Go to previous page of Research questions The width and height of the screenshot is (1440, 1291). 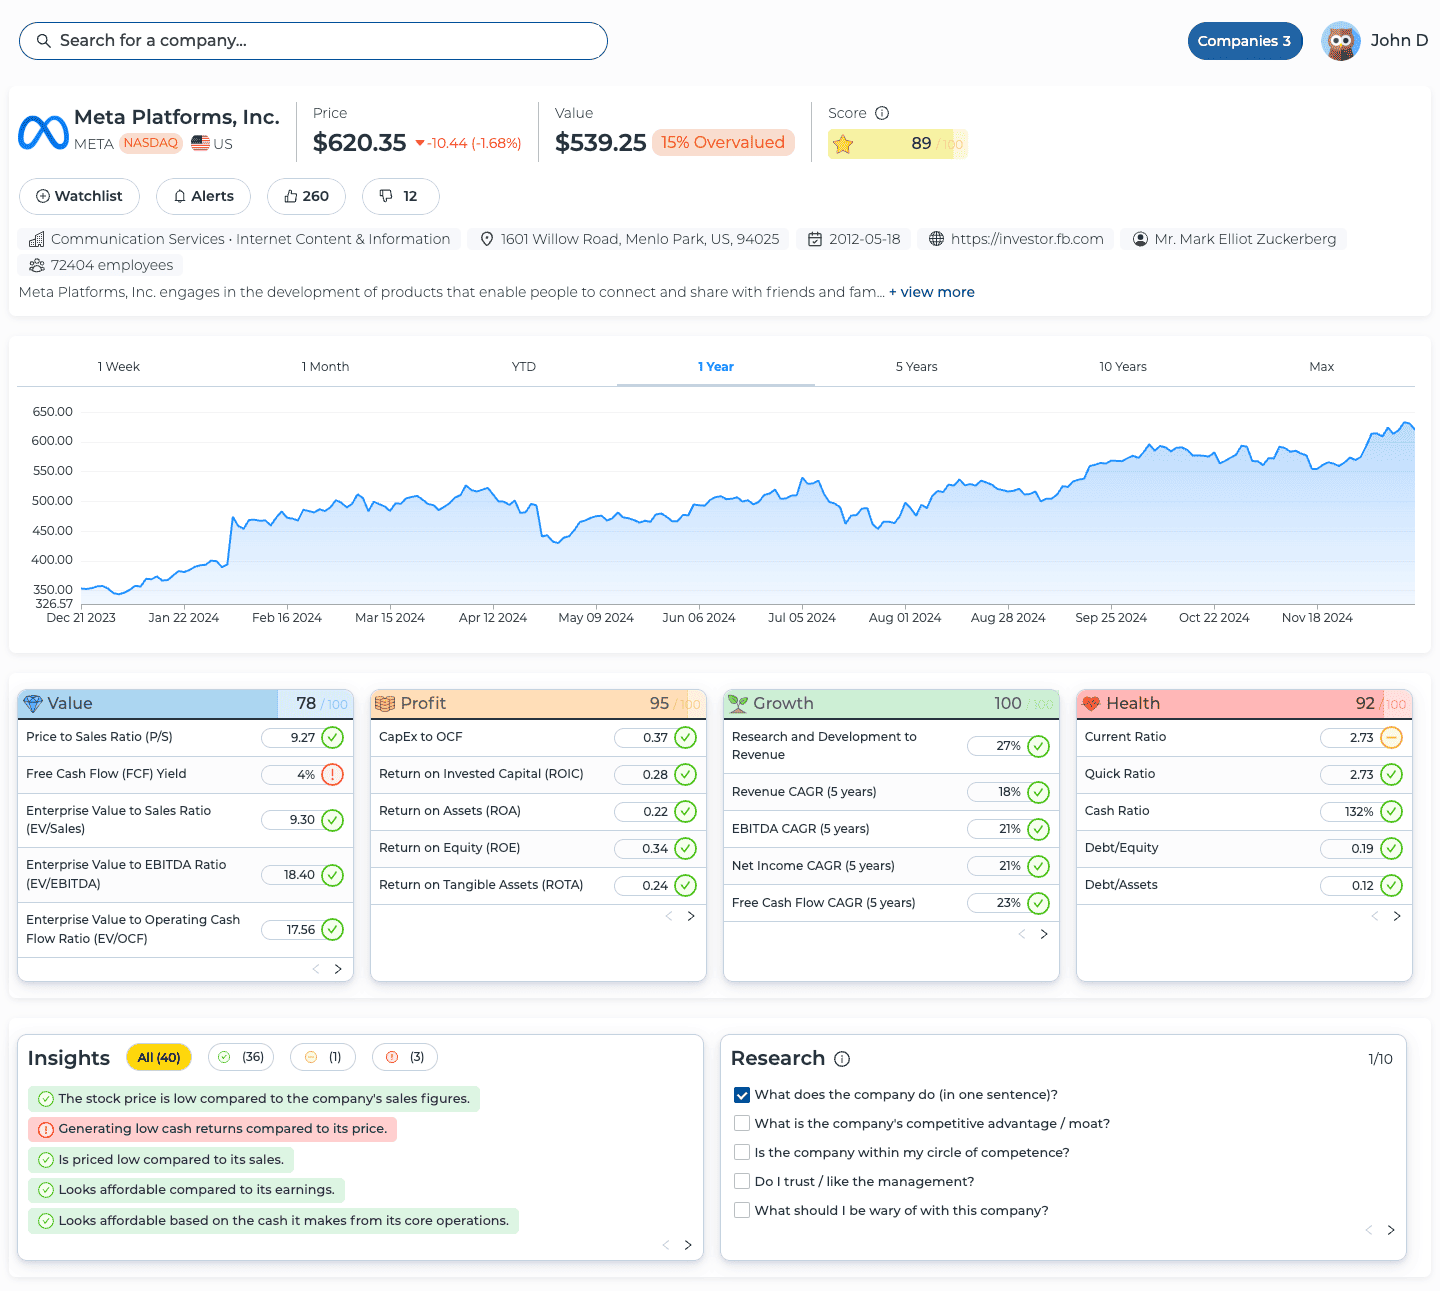tap(1369, 1230)
